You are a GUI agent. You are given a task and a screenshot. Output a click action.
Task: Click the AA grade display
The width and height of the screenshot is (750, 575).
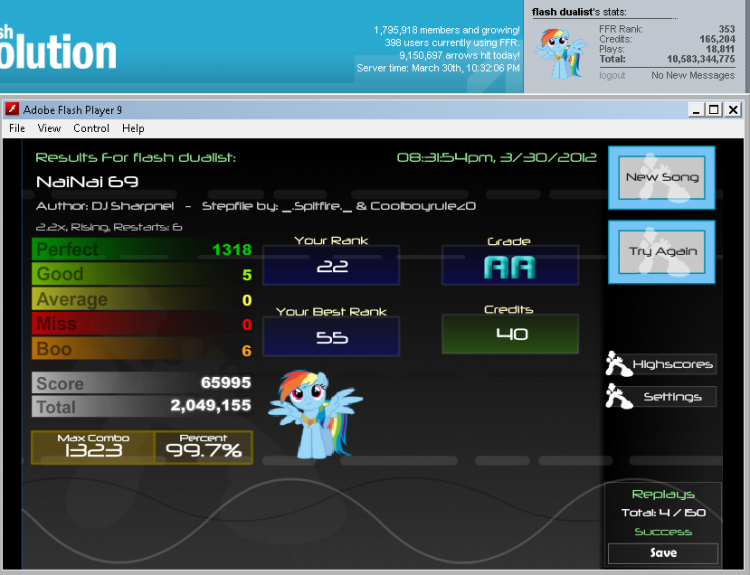tap(510, 266)
